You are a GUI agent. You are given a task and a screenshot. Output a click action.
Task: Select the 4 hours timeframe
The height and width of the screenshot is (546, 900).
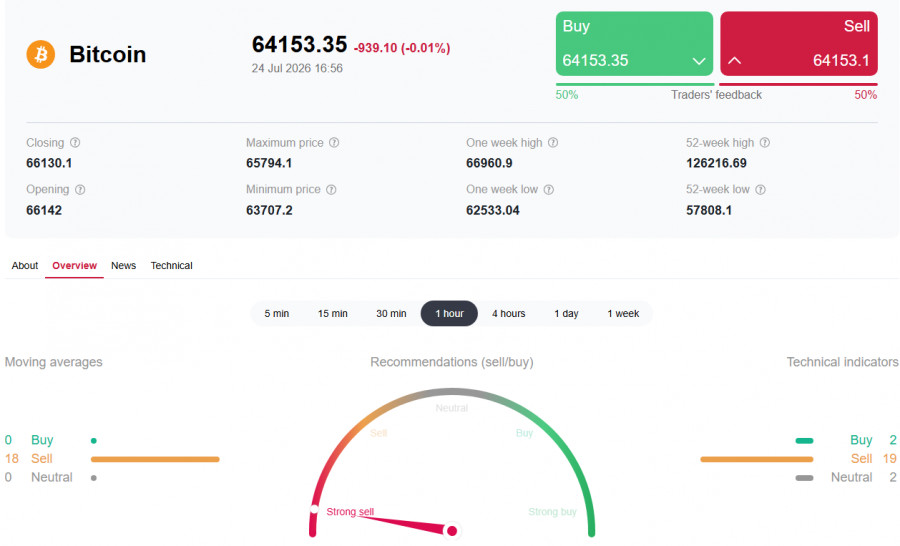509,313
